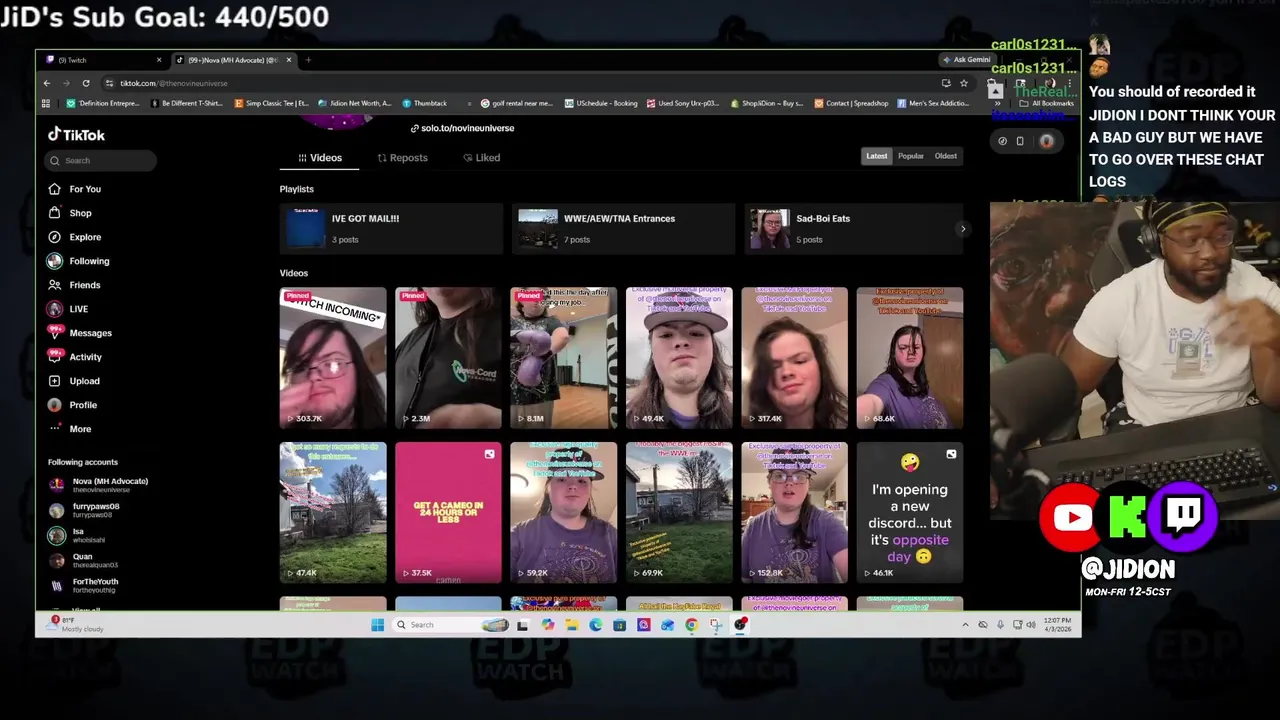1280x720 pixels.
Task: Open a new browser tab
Action: click(308, 60)
